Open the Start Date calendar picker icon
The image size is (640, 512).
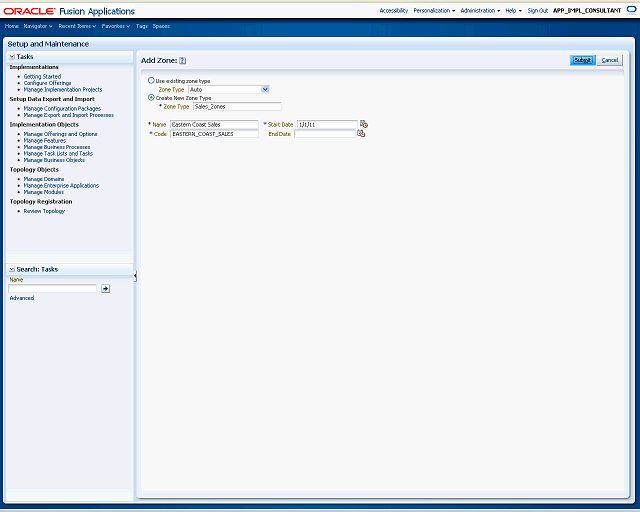pyautogui.click(x=364, y=124)
